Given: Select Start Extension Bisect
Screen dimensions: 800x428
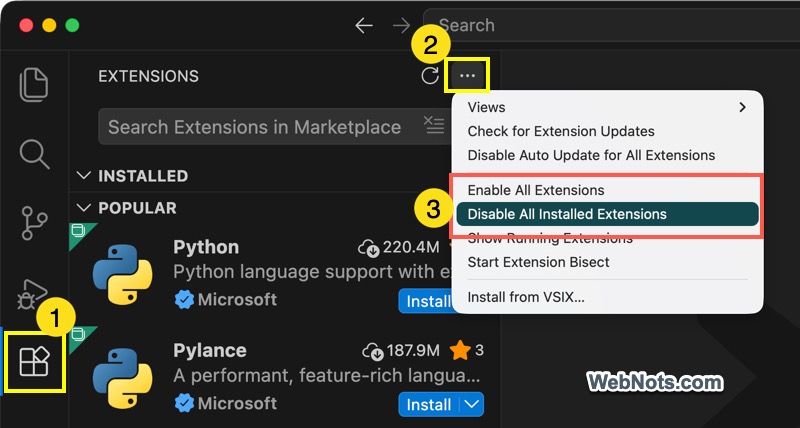Looking at the screenshot, I should 607,262.
